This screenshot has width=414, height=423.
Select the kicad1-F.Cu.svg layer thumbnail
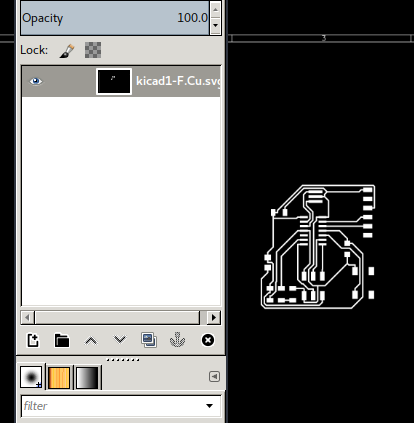tap(114, 82)
